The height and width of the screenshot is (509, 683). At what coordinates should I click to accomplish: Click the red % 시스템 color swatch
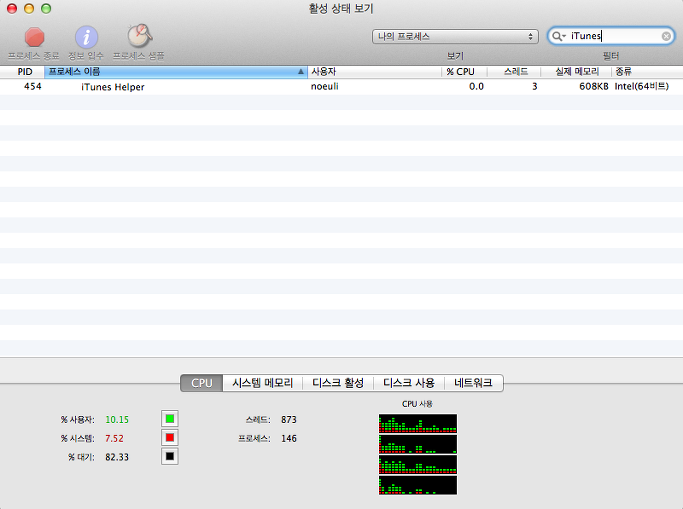tap(170, 438)
